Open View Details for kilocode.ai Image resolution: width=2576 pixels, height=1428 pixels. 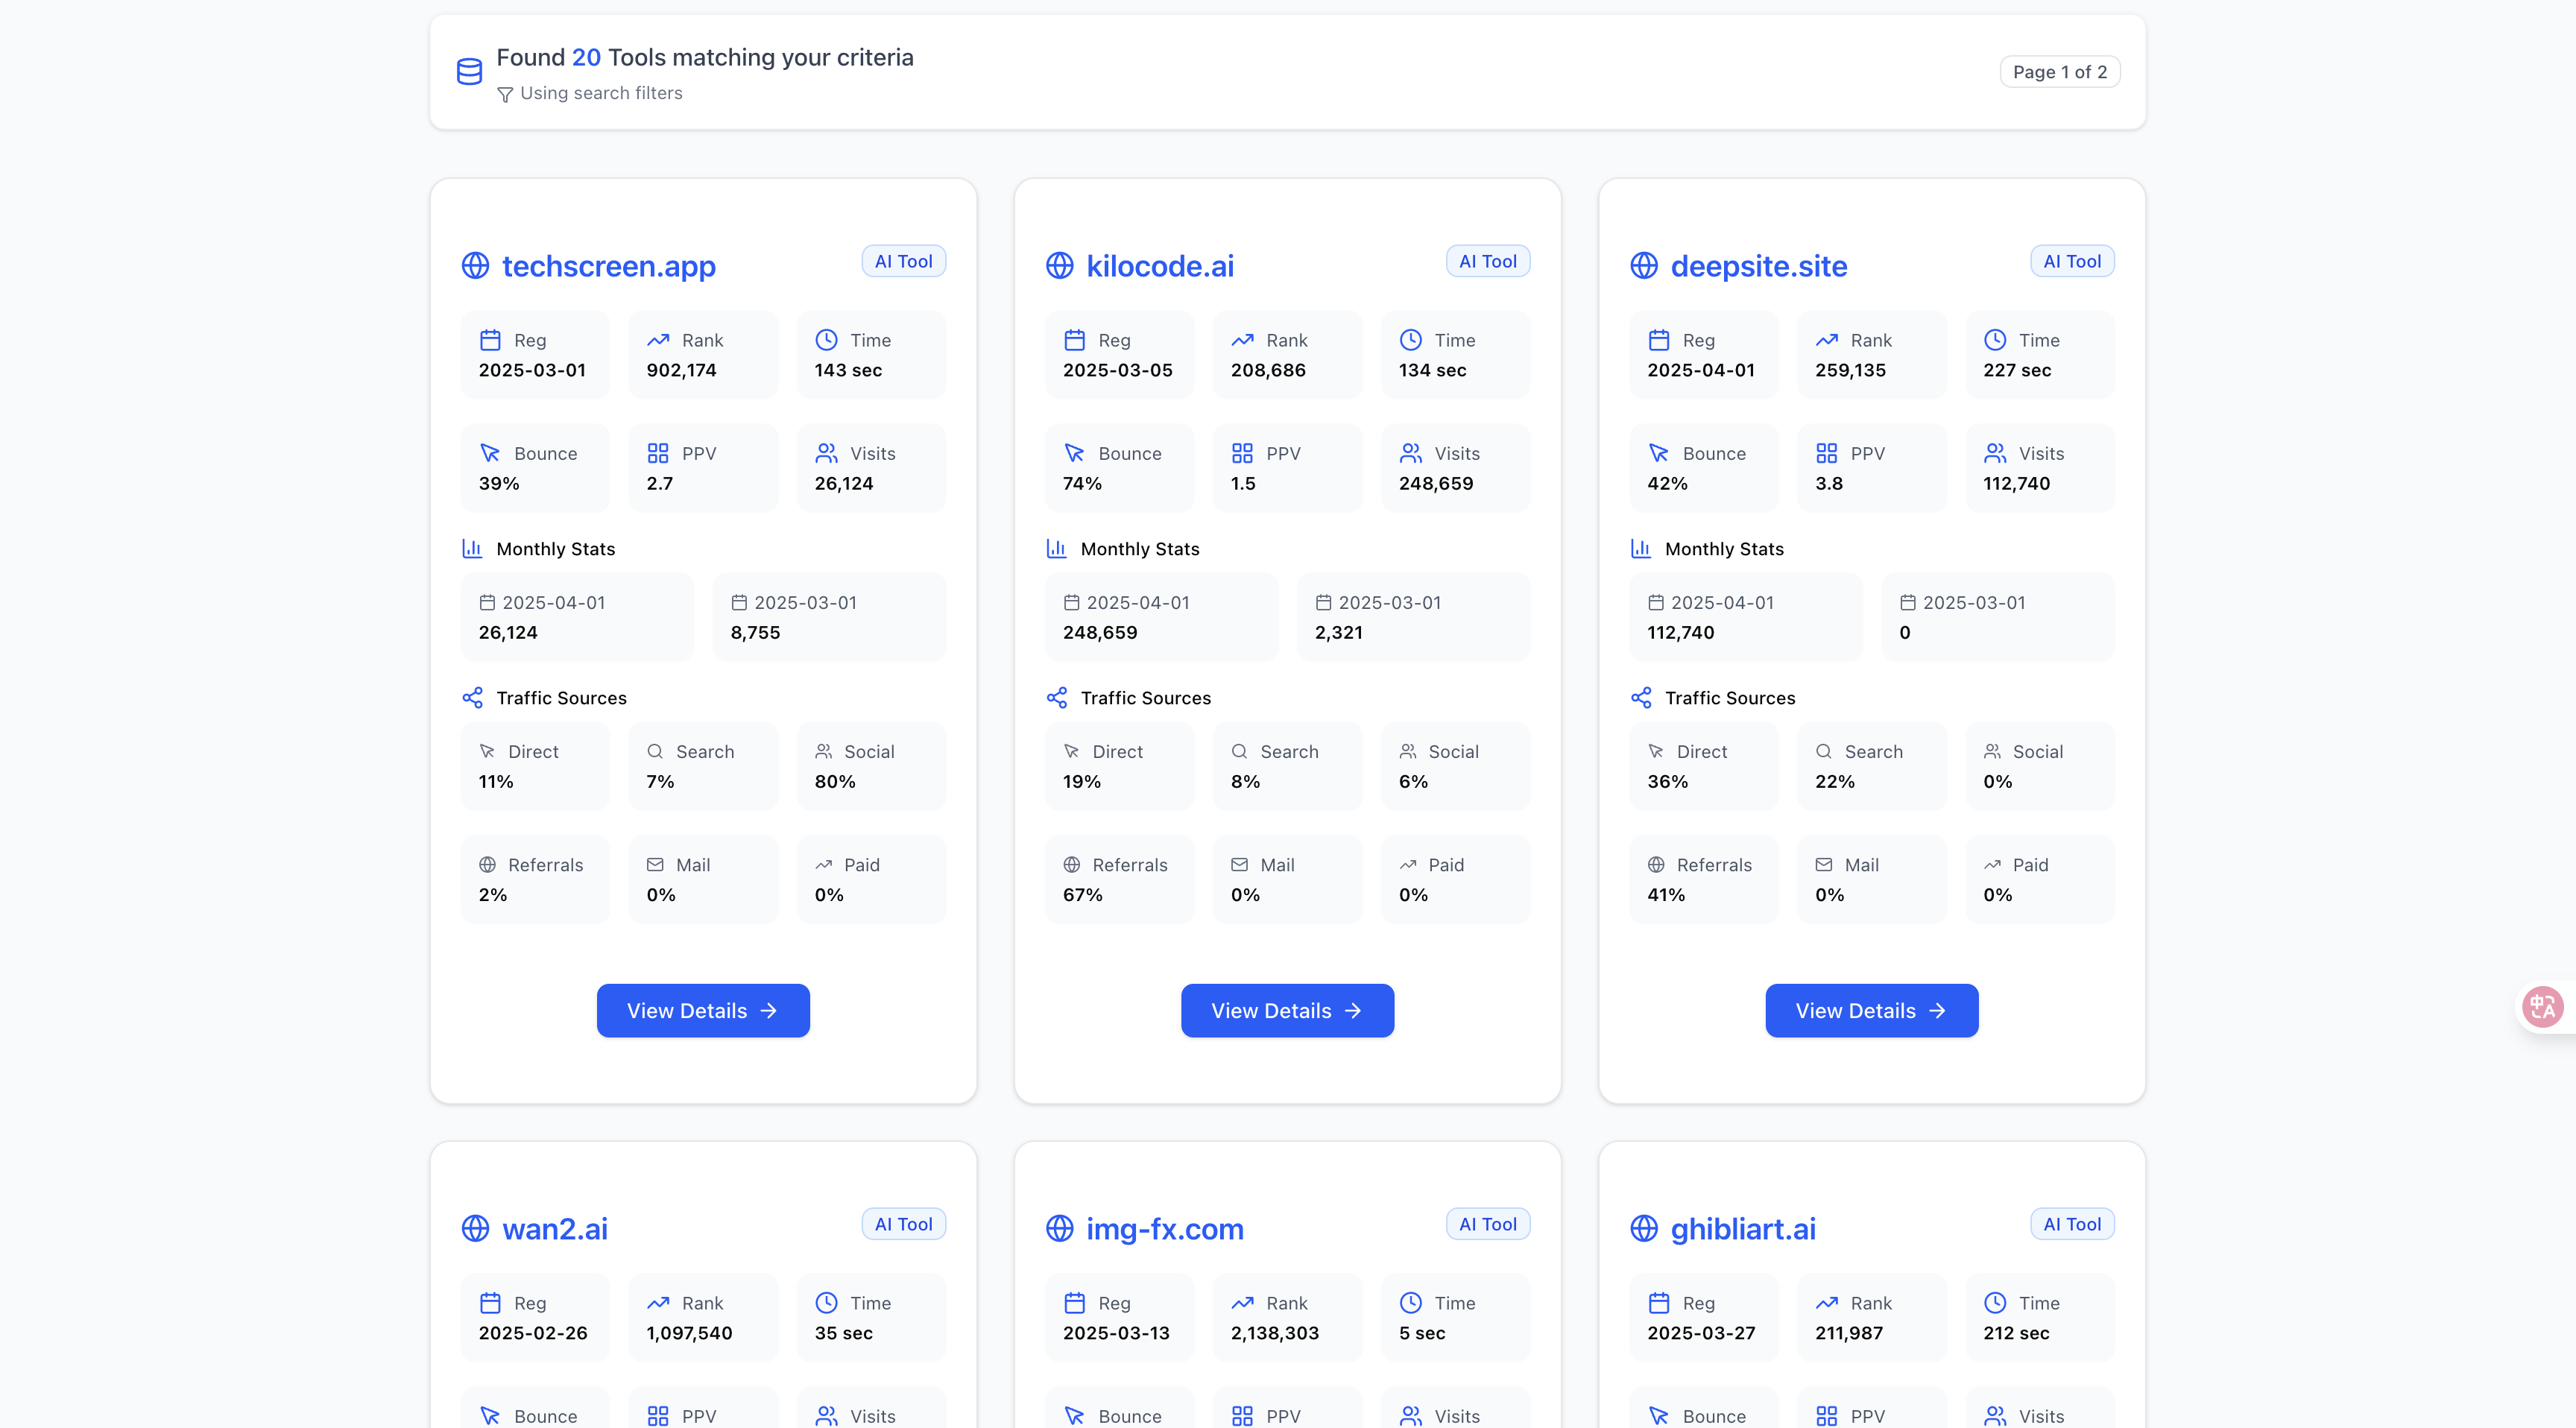[x=1287, y=1010]
